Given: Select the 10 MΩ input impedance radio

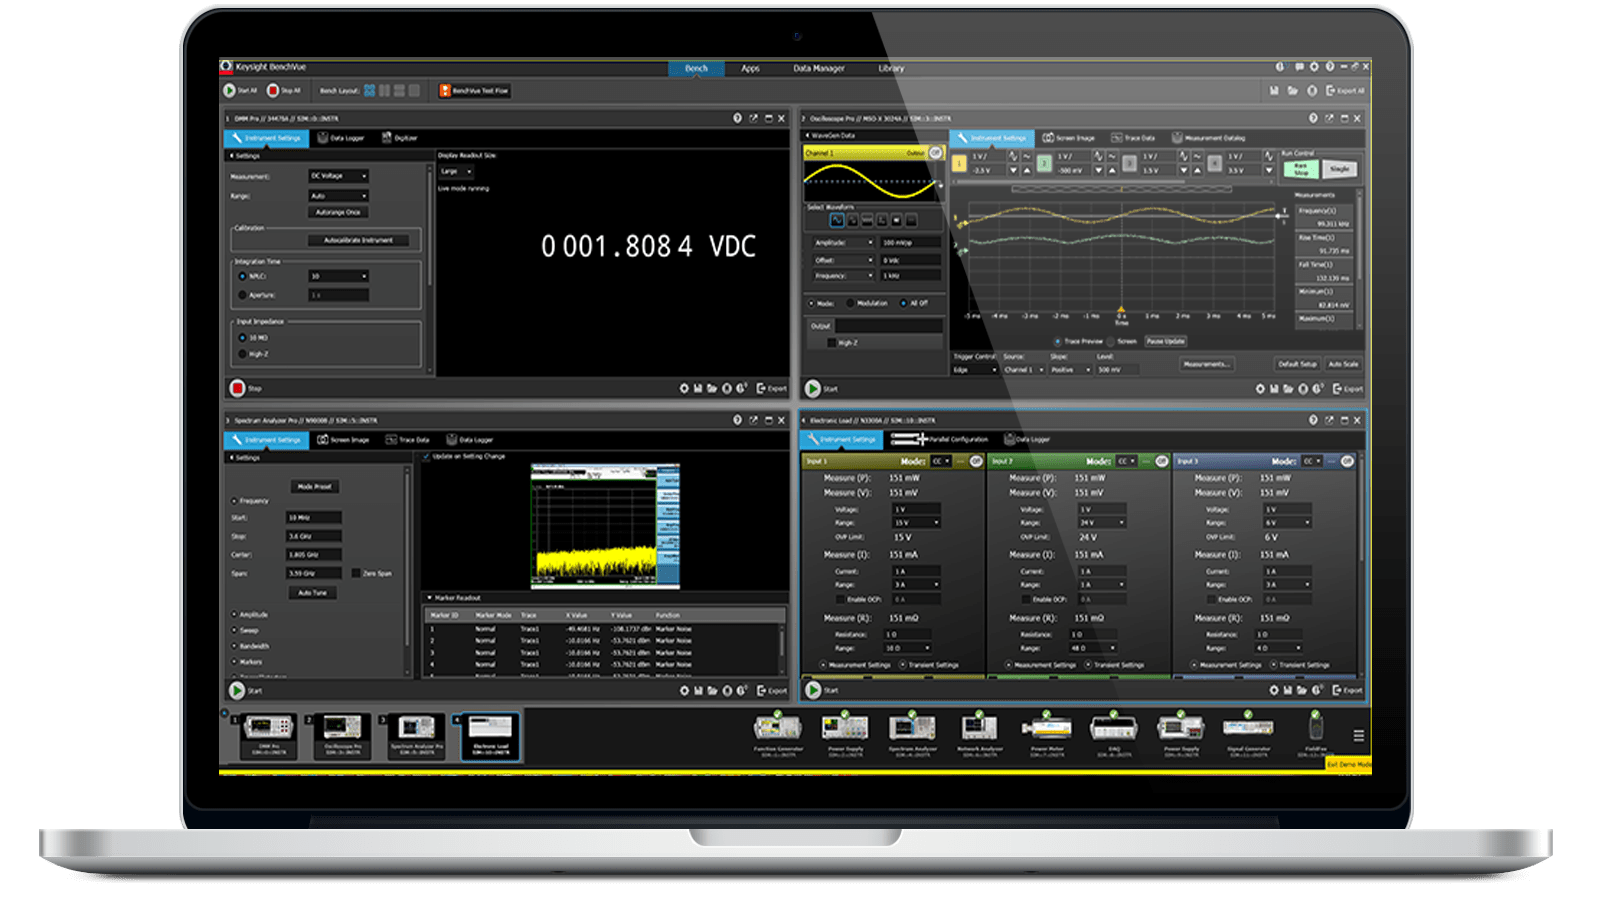Looking at the screenshot, I should point(242,338).
